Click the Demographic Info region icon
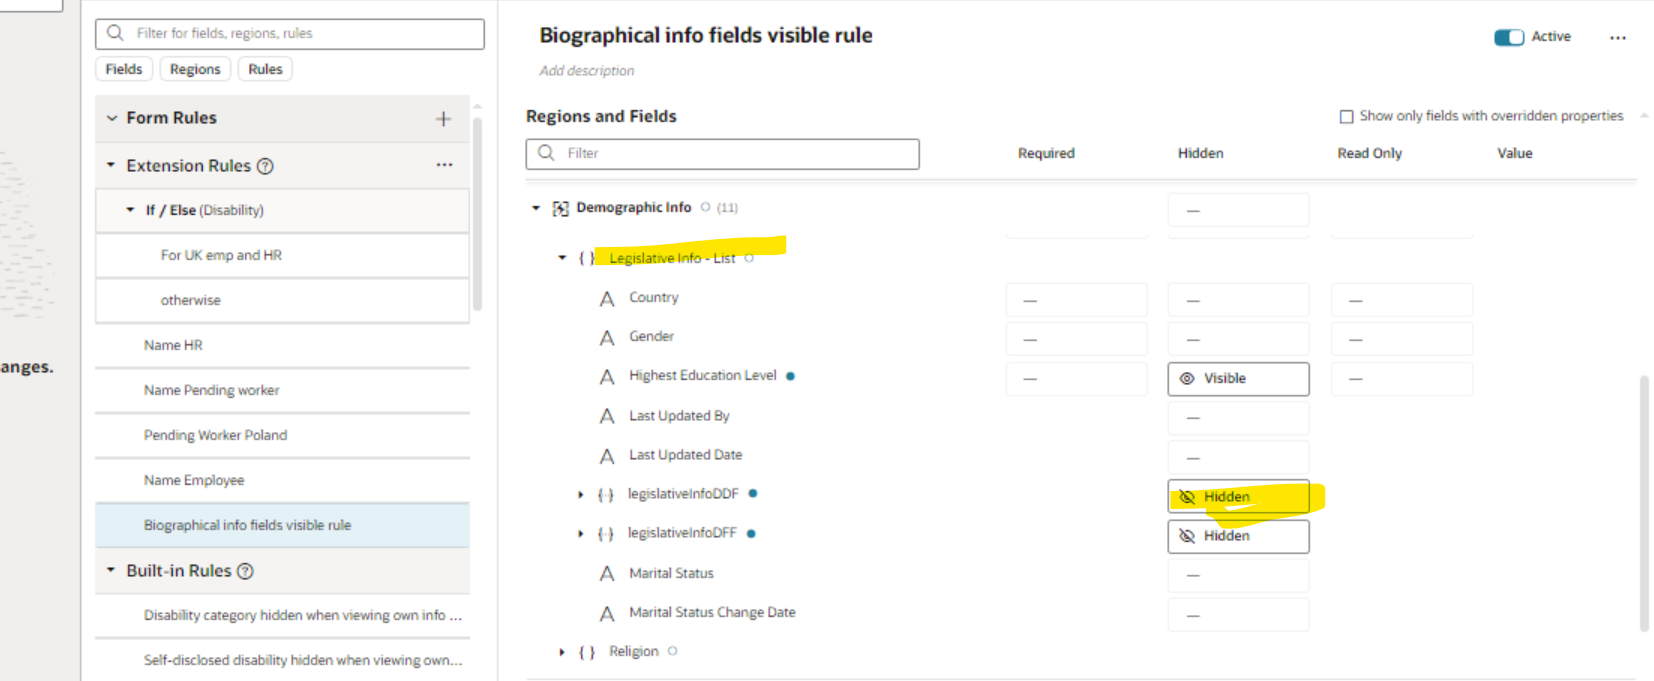This screenshot has width=1654, height=681. [x=560, y=208]
